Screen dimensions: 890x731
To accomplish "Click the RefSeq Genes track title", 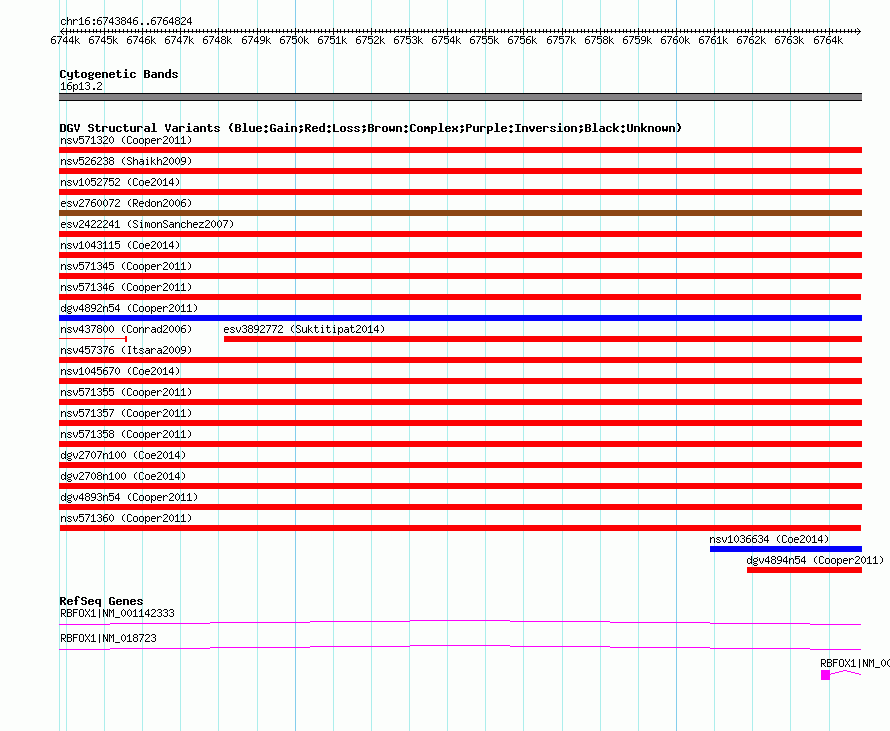I will tap(101, 601).
